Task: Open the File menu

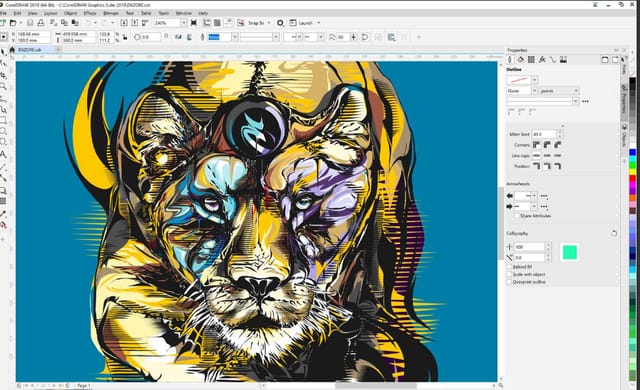Action: point(3,13)
